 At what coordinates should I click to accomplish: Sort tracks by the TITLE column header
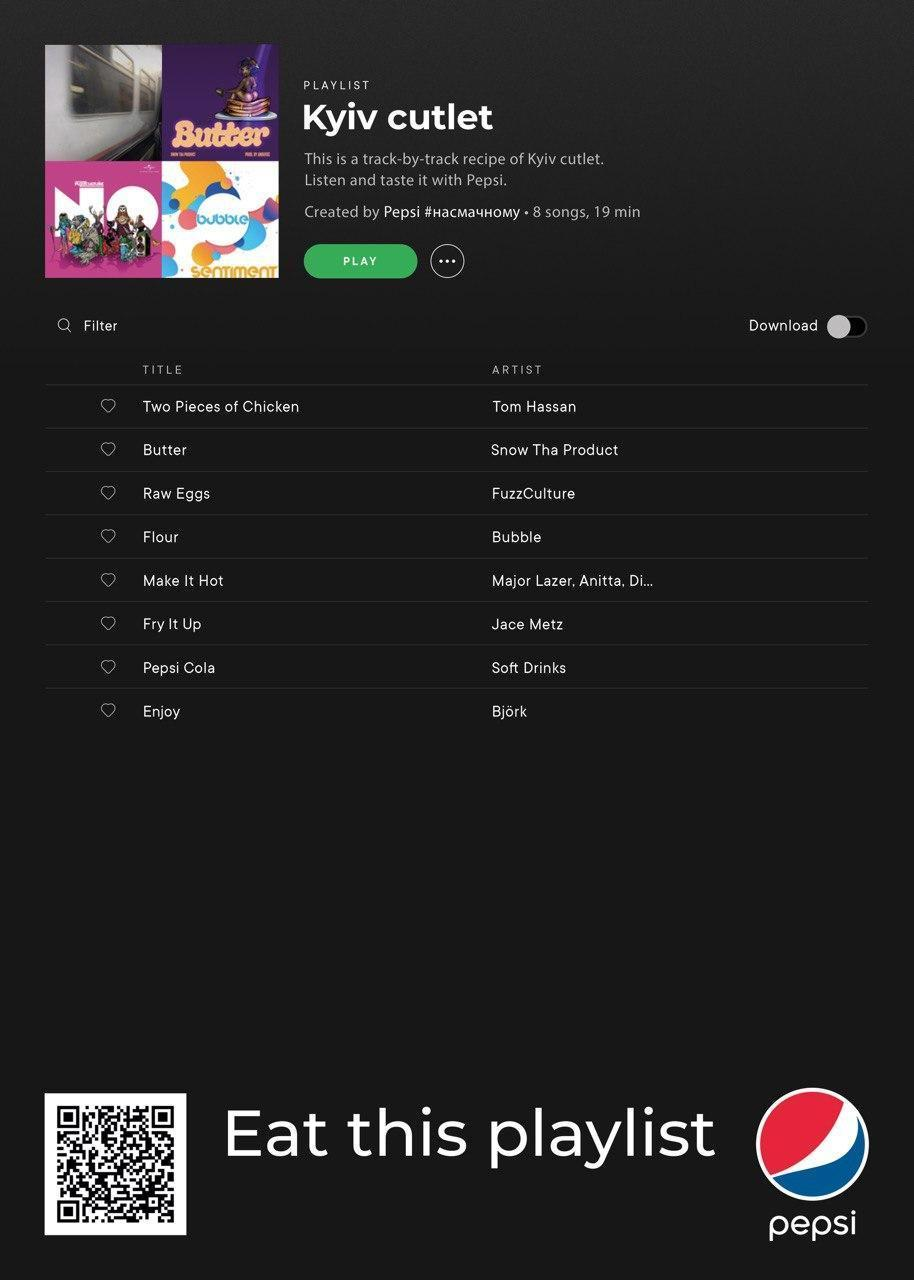pos(163,370)
